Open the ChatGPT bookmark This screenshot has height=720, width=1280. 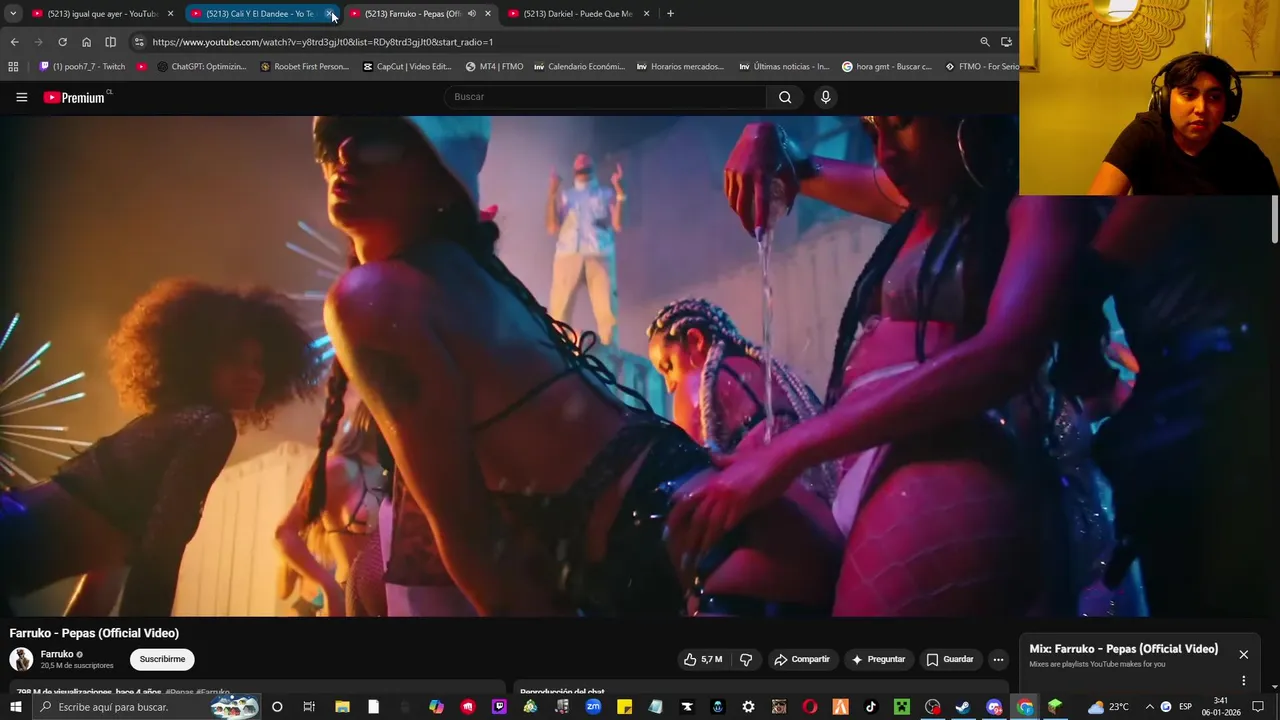[x=202, y=67]
